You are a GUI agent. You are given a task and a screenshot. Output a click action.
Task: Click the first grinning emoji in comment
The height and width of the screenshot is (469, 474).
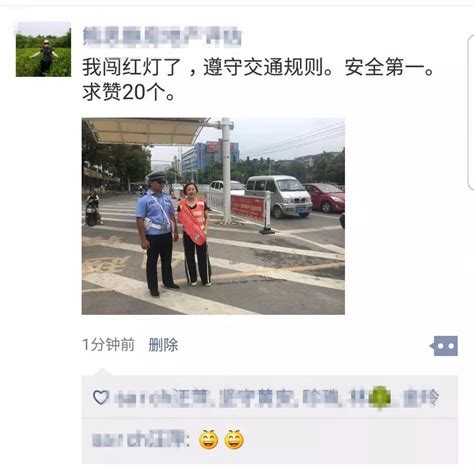tap(209, 439)
